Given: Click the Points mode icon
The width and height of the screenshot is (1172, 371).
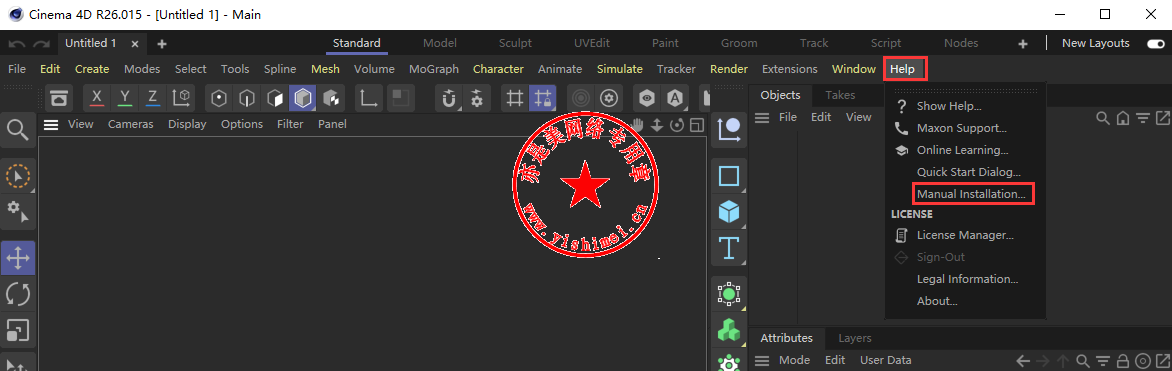Looking at the screenshot, I should point(218,98).
